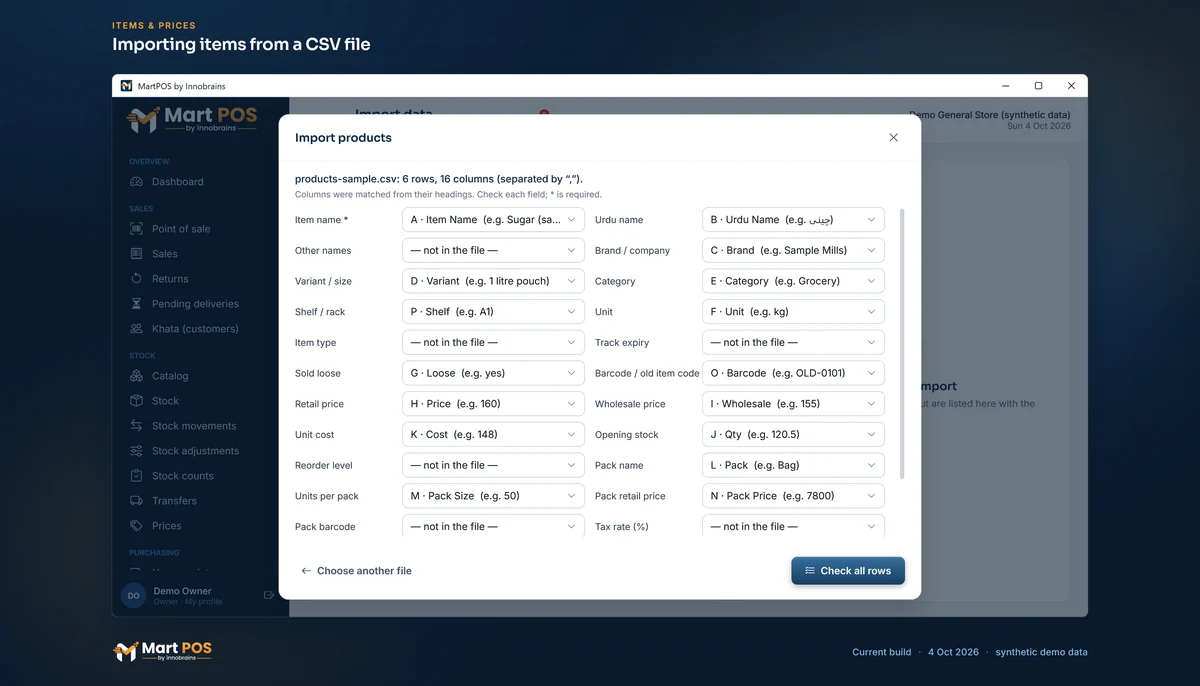Click the Stock adjustments sliders icon
The height and width of the screenshot is (686, 1200).
point(136,451)
